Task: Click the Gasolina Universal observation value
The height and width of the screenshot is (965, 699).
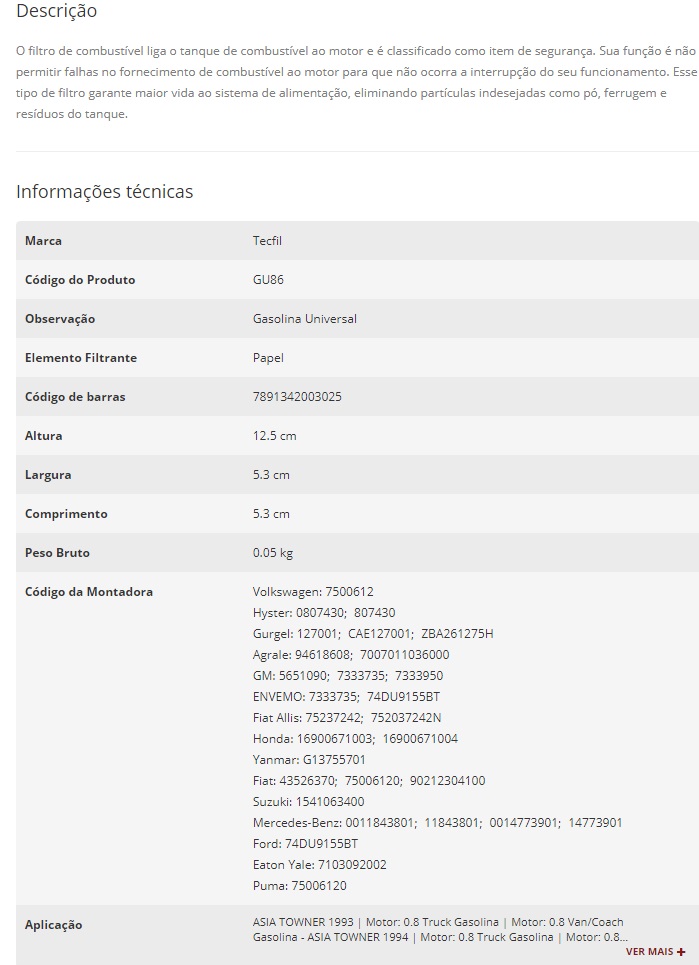Action: tap(304, 319)
